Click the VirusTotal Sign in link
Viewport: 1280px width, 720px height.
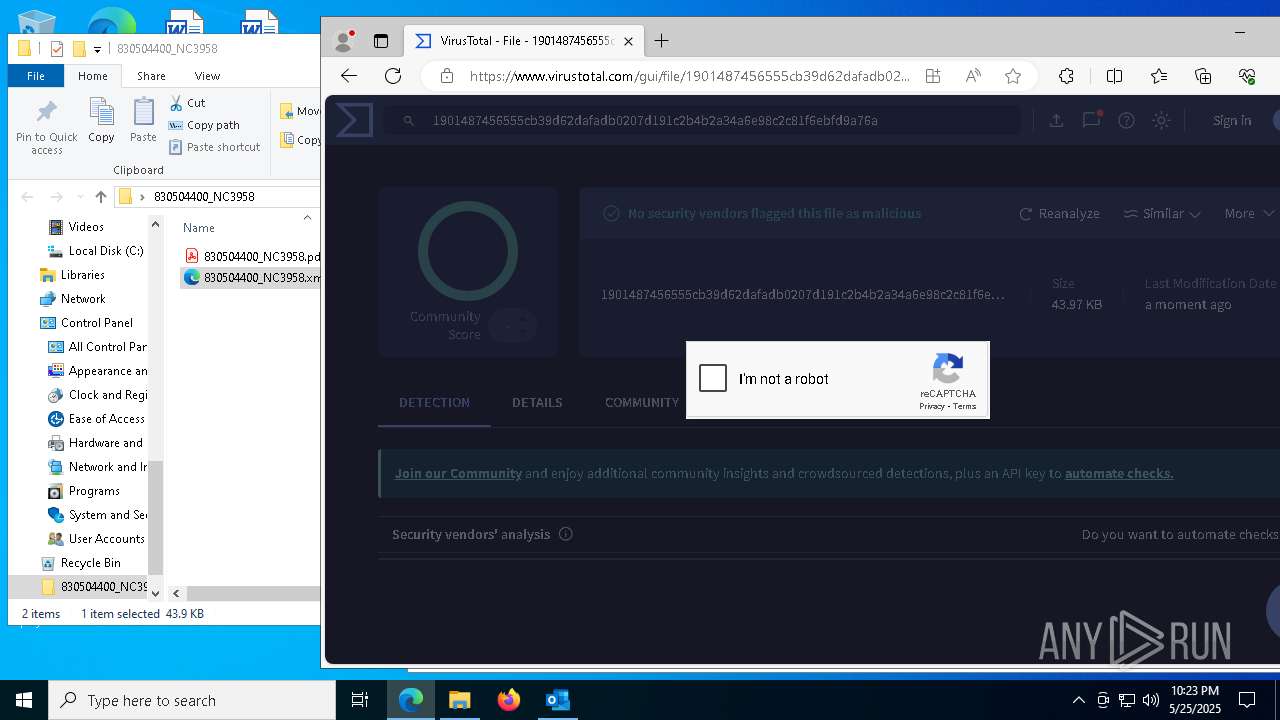point(1232,120)
